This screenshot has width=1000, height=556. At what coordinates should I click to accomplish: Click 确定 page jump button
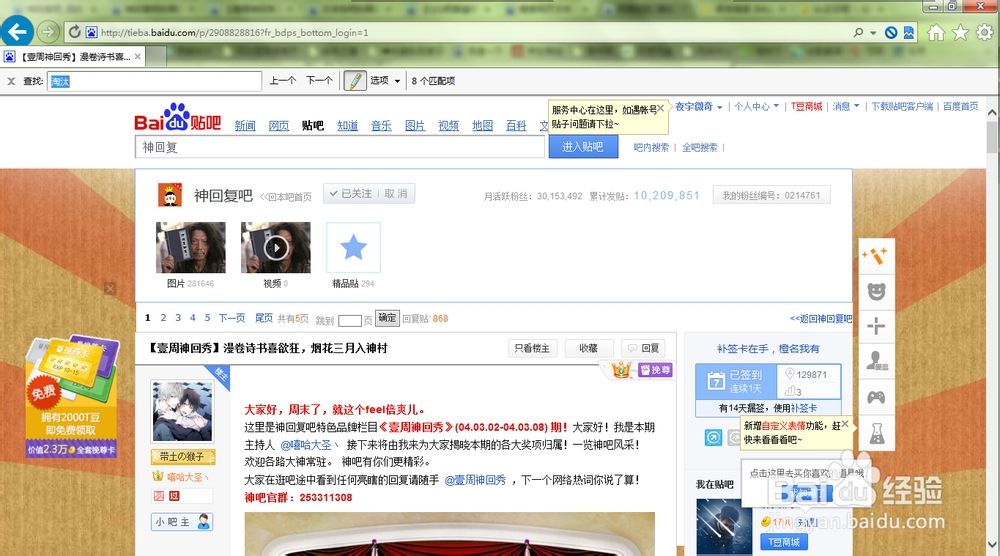(x=387, y=318)
